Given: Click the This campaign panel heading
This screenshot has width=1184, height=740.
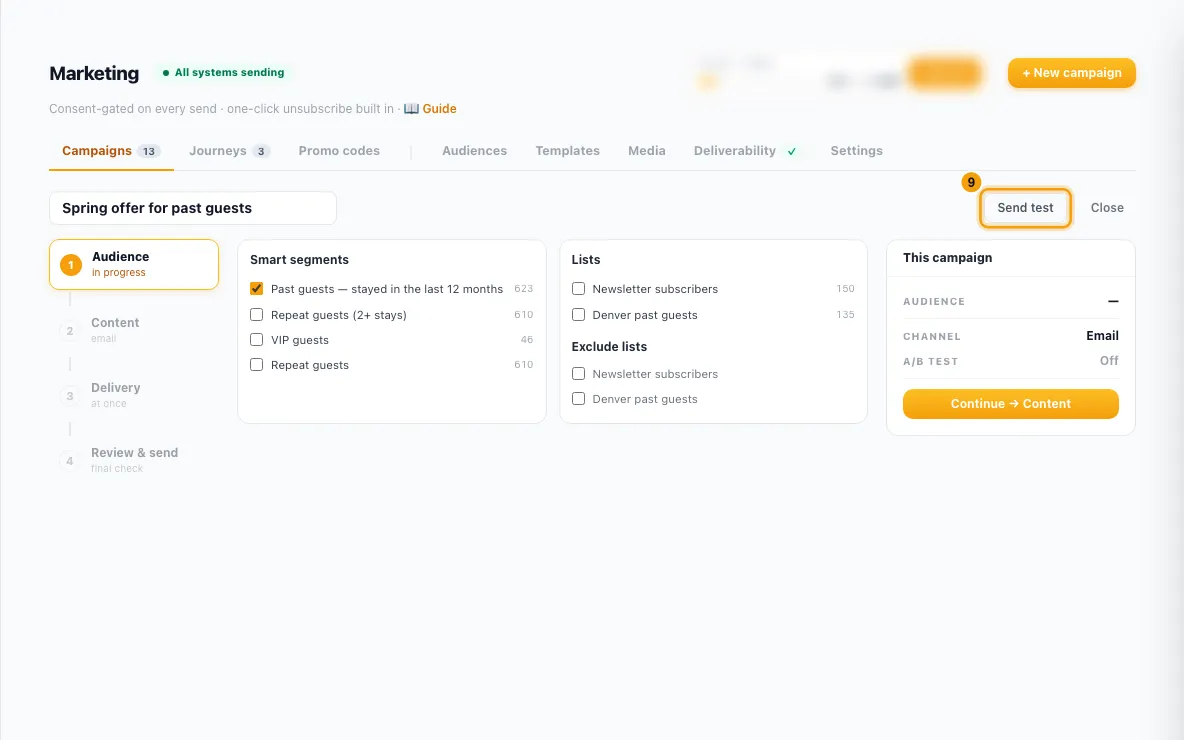Looking at the screenshot, I should click(947, 257).
